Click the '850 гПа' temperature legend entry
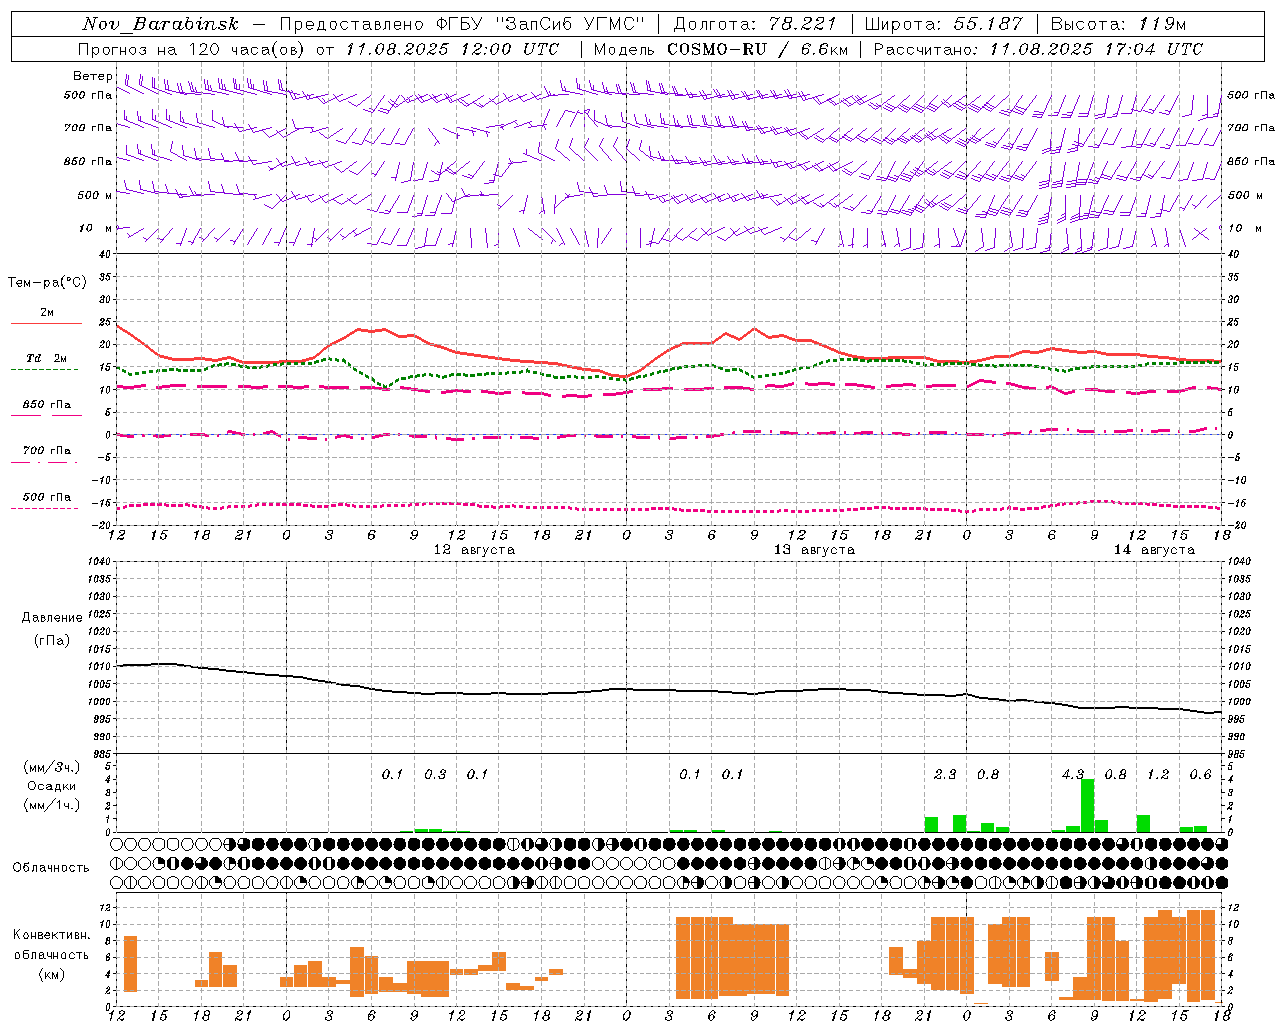 coord(47,404)
